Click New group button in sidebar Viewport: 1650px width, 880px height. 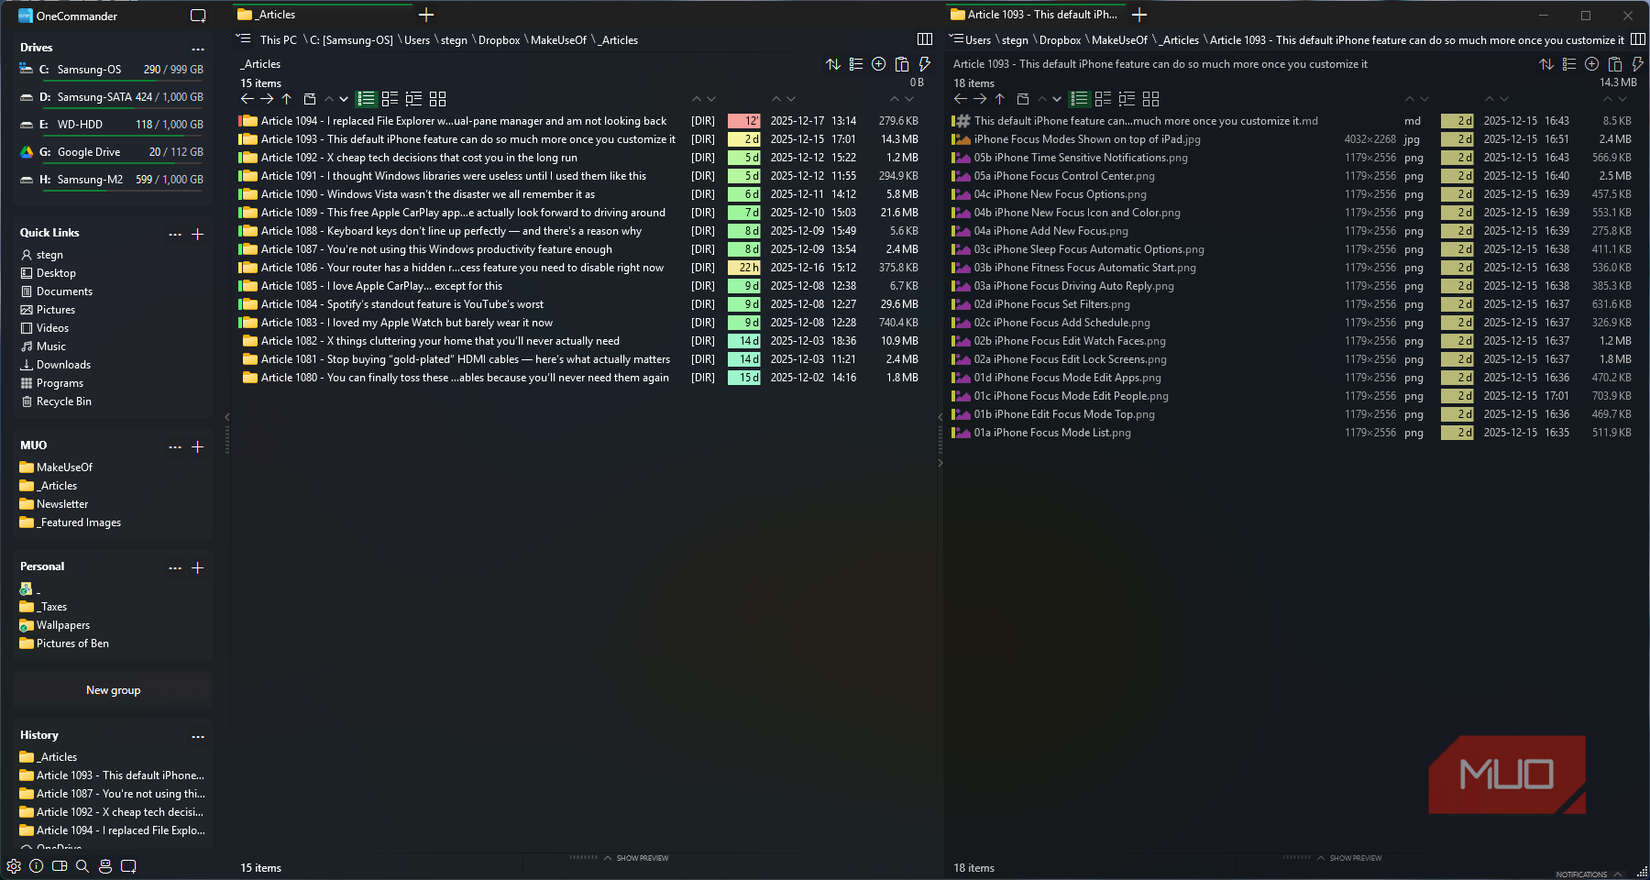113,690
